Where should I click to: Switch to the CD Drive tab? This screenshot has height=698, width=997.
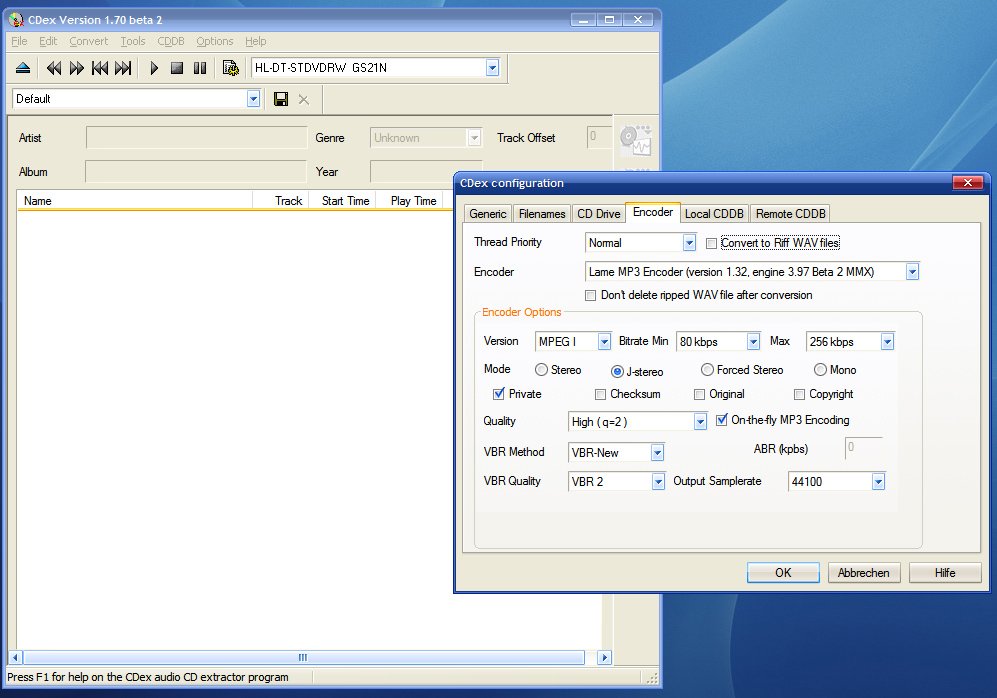pyautogui.click(x=599, y=213)
